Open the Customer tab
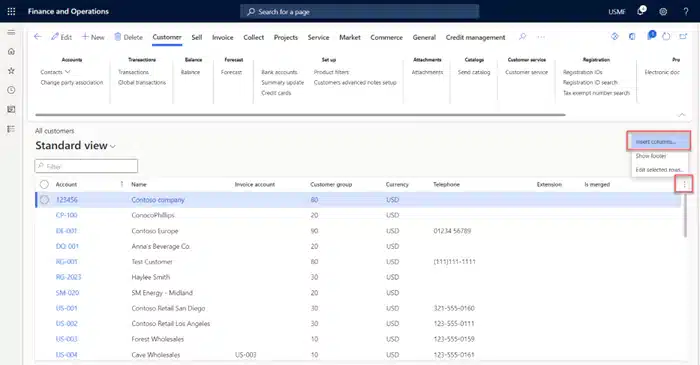The height and width of the screenshot is (365, 700). coord(167,37)
